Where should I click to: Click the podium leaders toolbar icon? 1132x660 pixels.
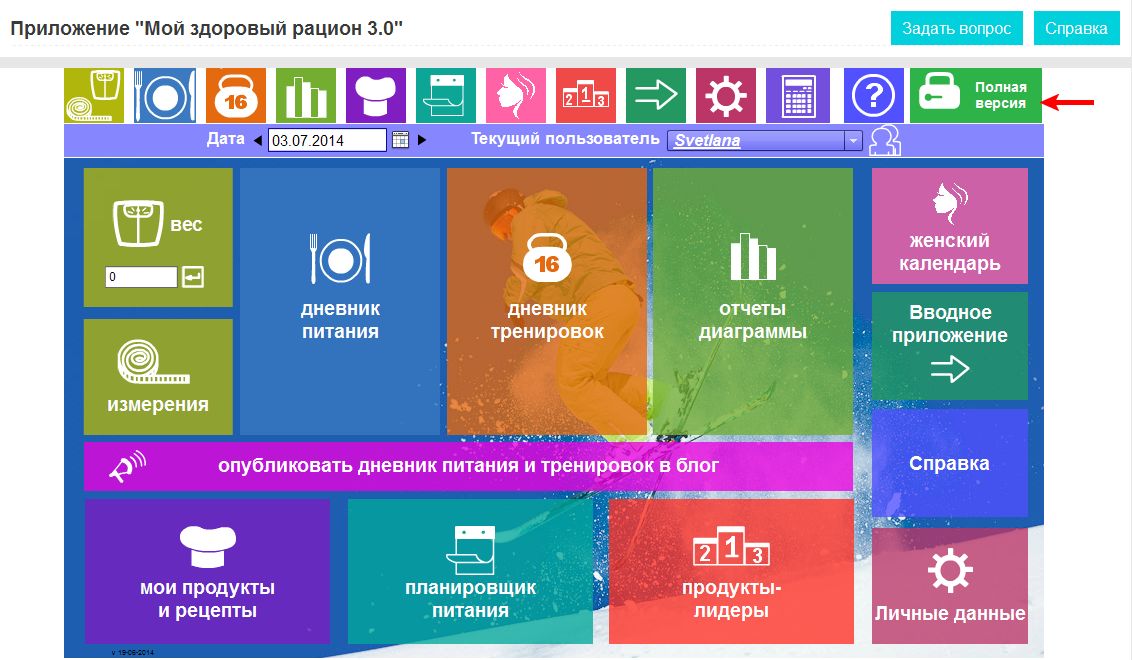pyautogui.click(x=586, y=95)
